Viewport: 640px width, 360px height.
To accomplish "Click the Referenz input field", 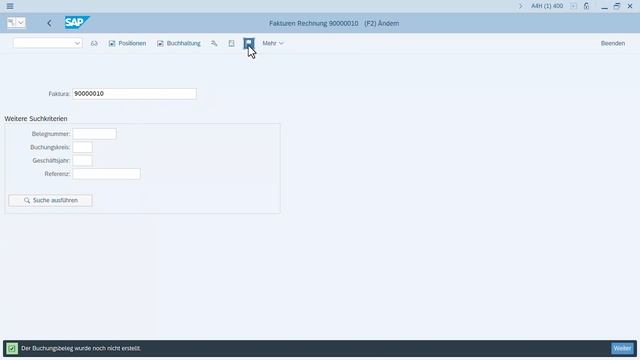I will pos(107,174).
